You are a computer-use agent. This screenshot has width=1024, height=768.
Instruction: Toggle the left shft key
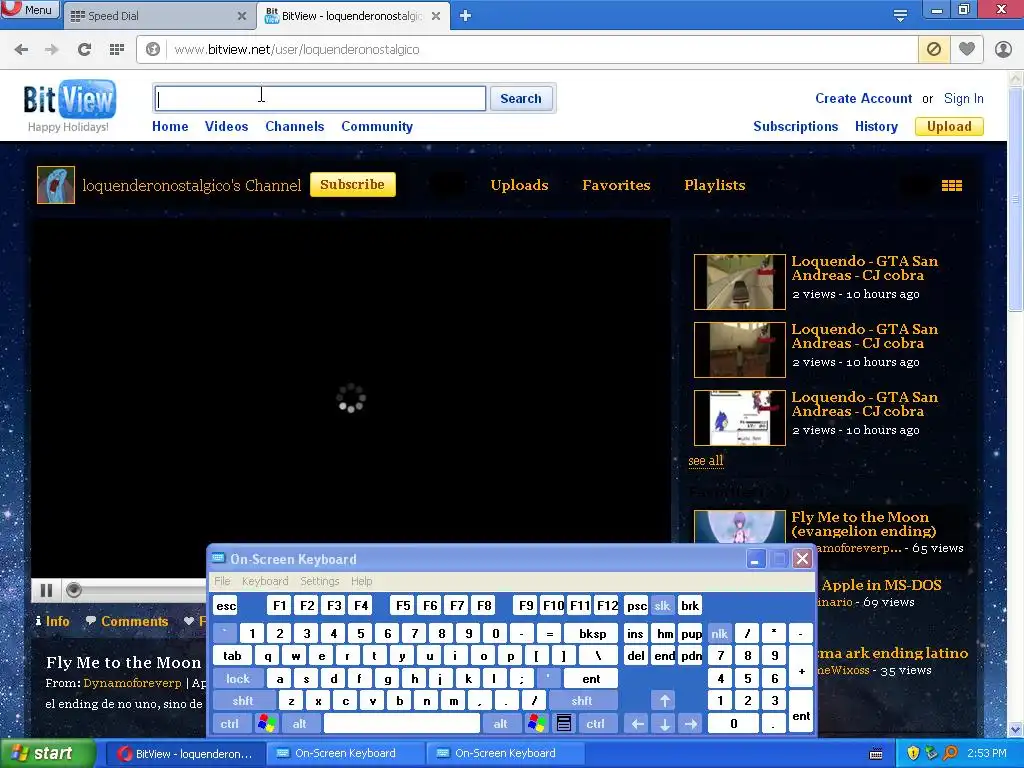243,701
